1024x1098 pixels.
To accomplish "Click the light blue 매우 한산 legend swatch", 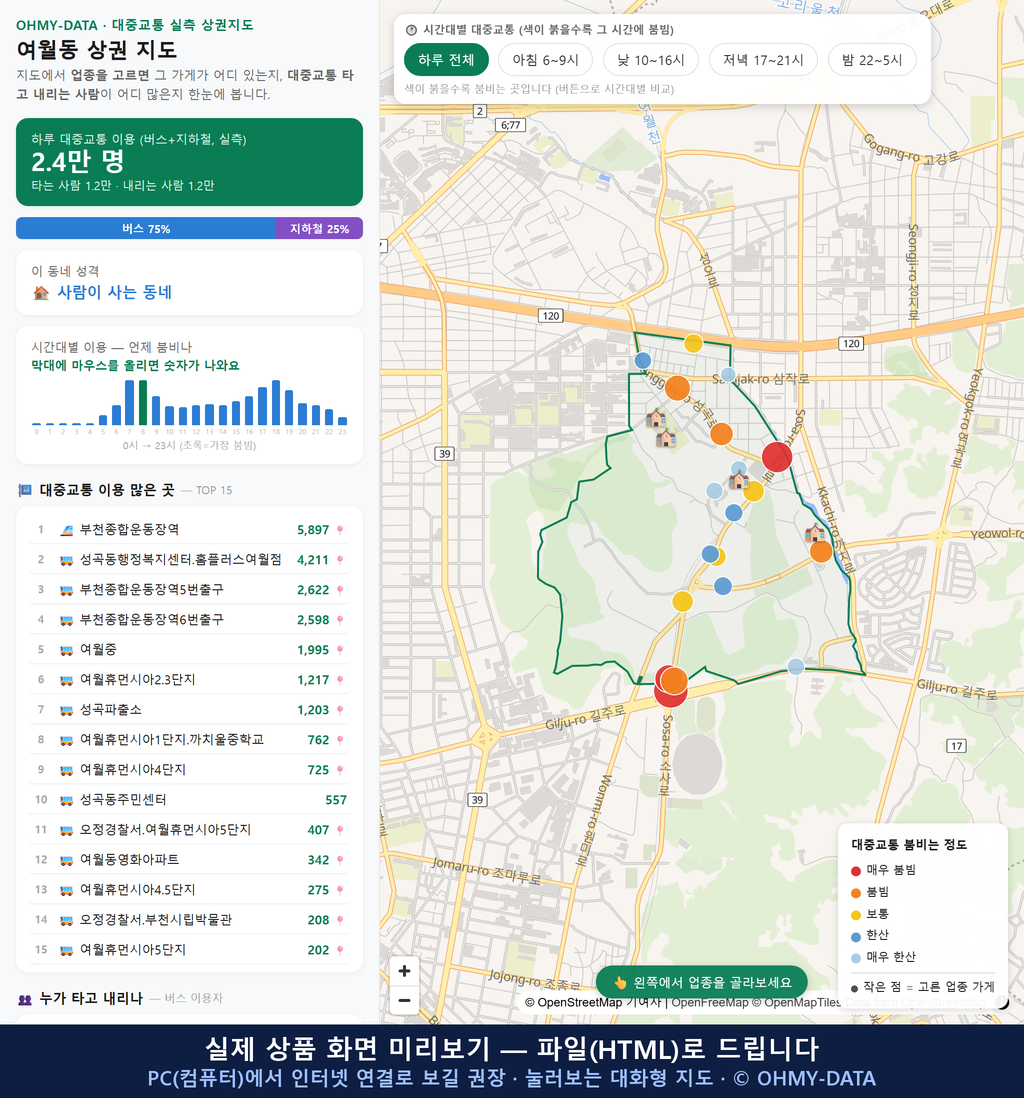I will point(855,958).
